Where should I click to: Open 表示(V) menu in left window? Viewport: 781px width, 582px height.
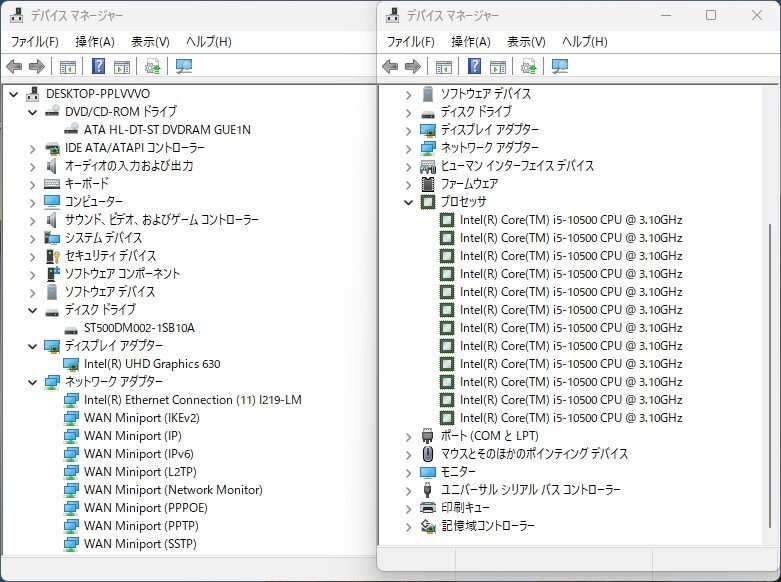(x=150, y=41)
